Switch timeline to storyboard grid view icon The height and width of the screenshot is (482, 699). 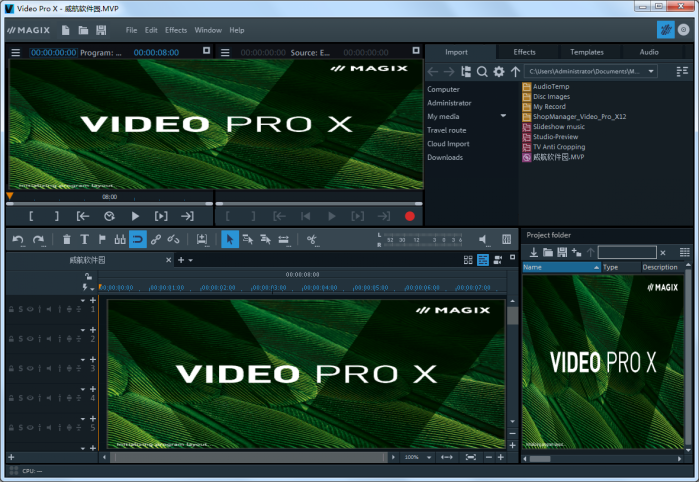(468, 260)
